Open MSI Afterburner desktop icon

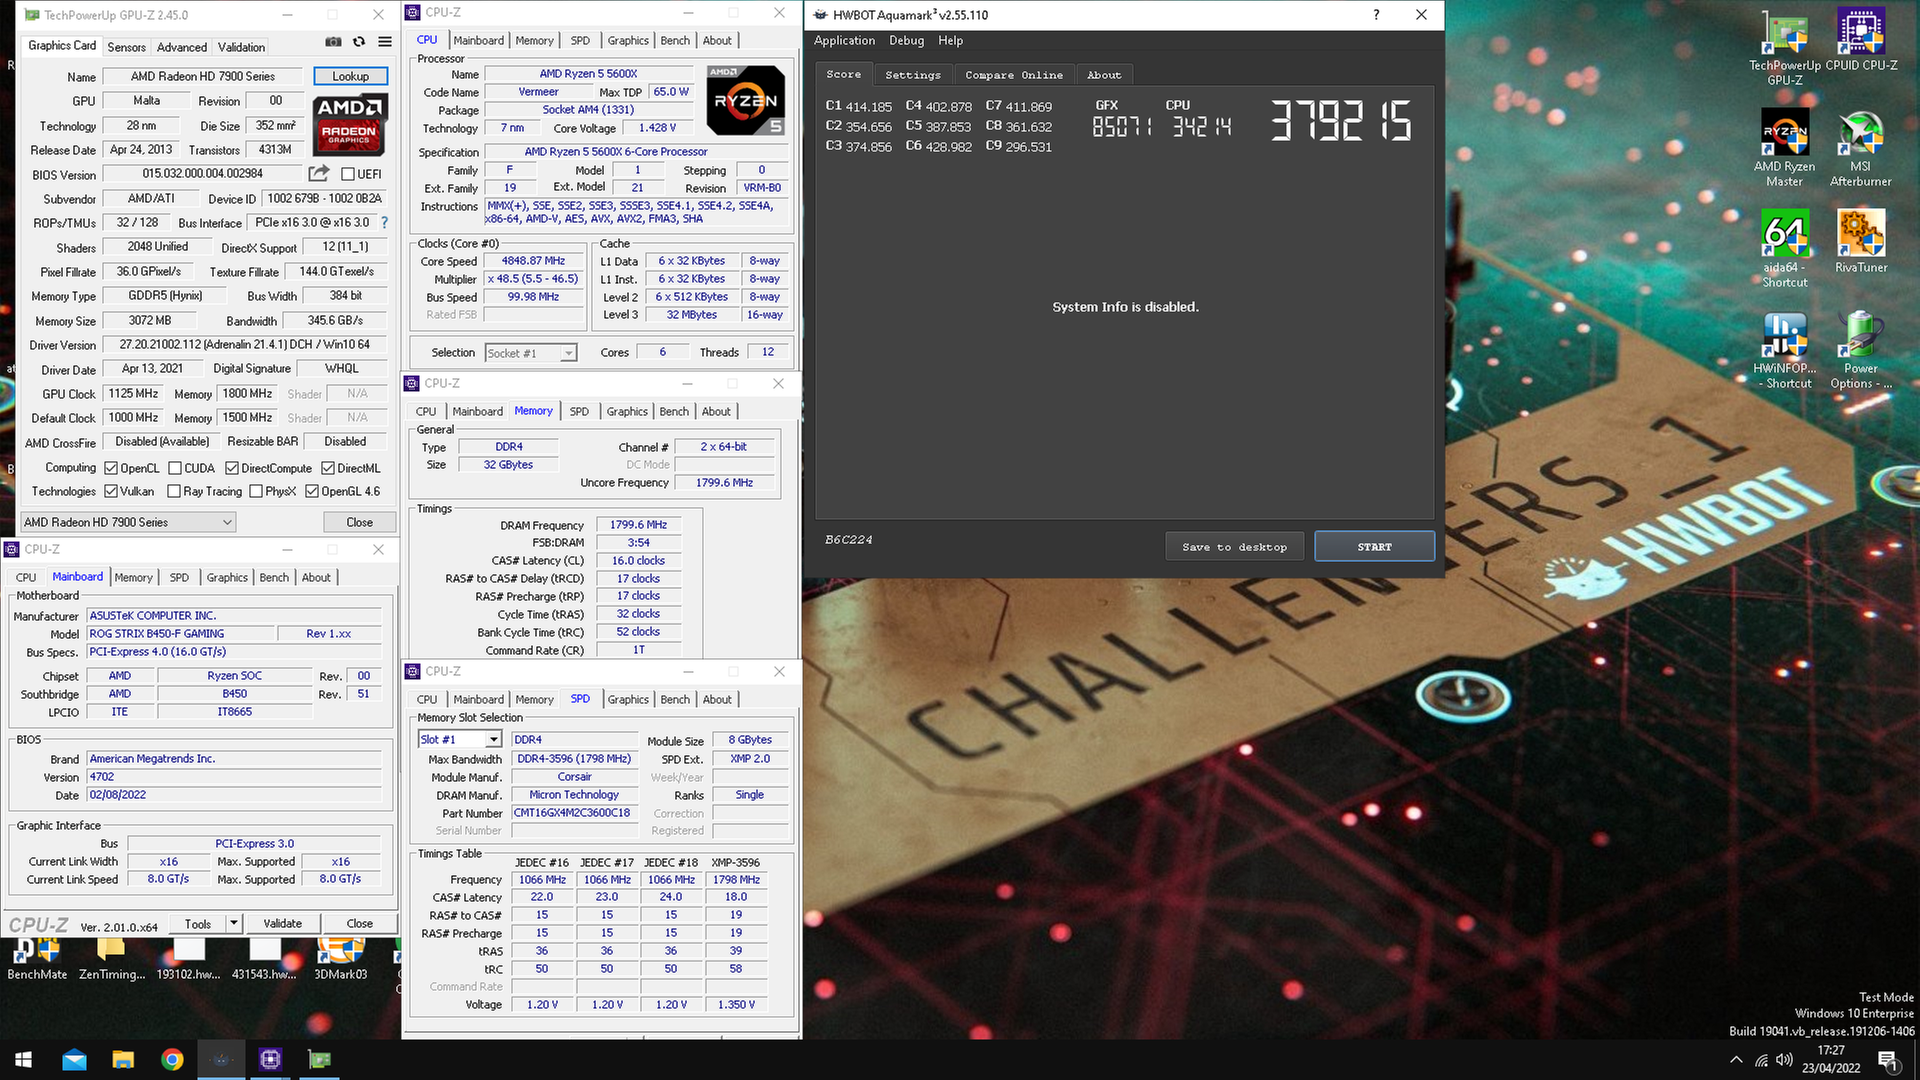click(x=1861, y=148)
